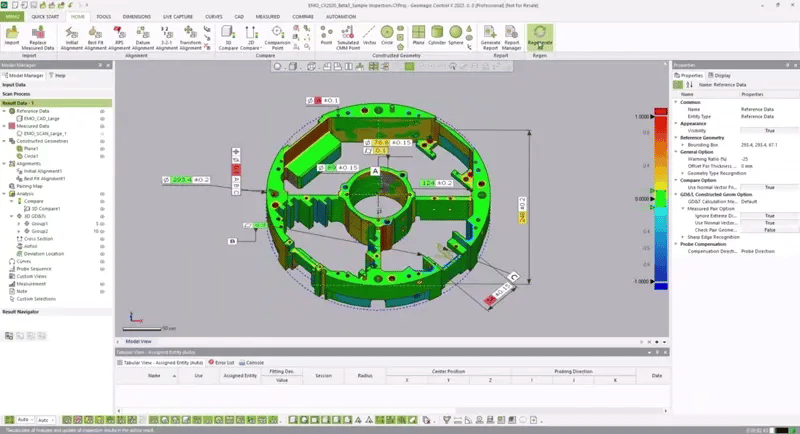
Task: Collapse the Analysis tree node
Action: point(4,193)
